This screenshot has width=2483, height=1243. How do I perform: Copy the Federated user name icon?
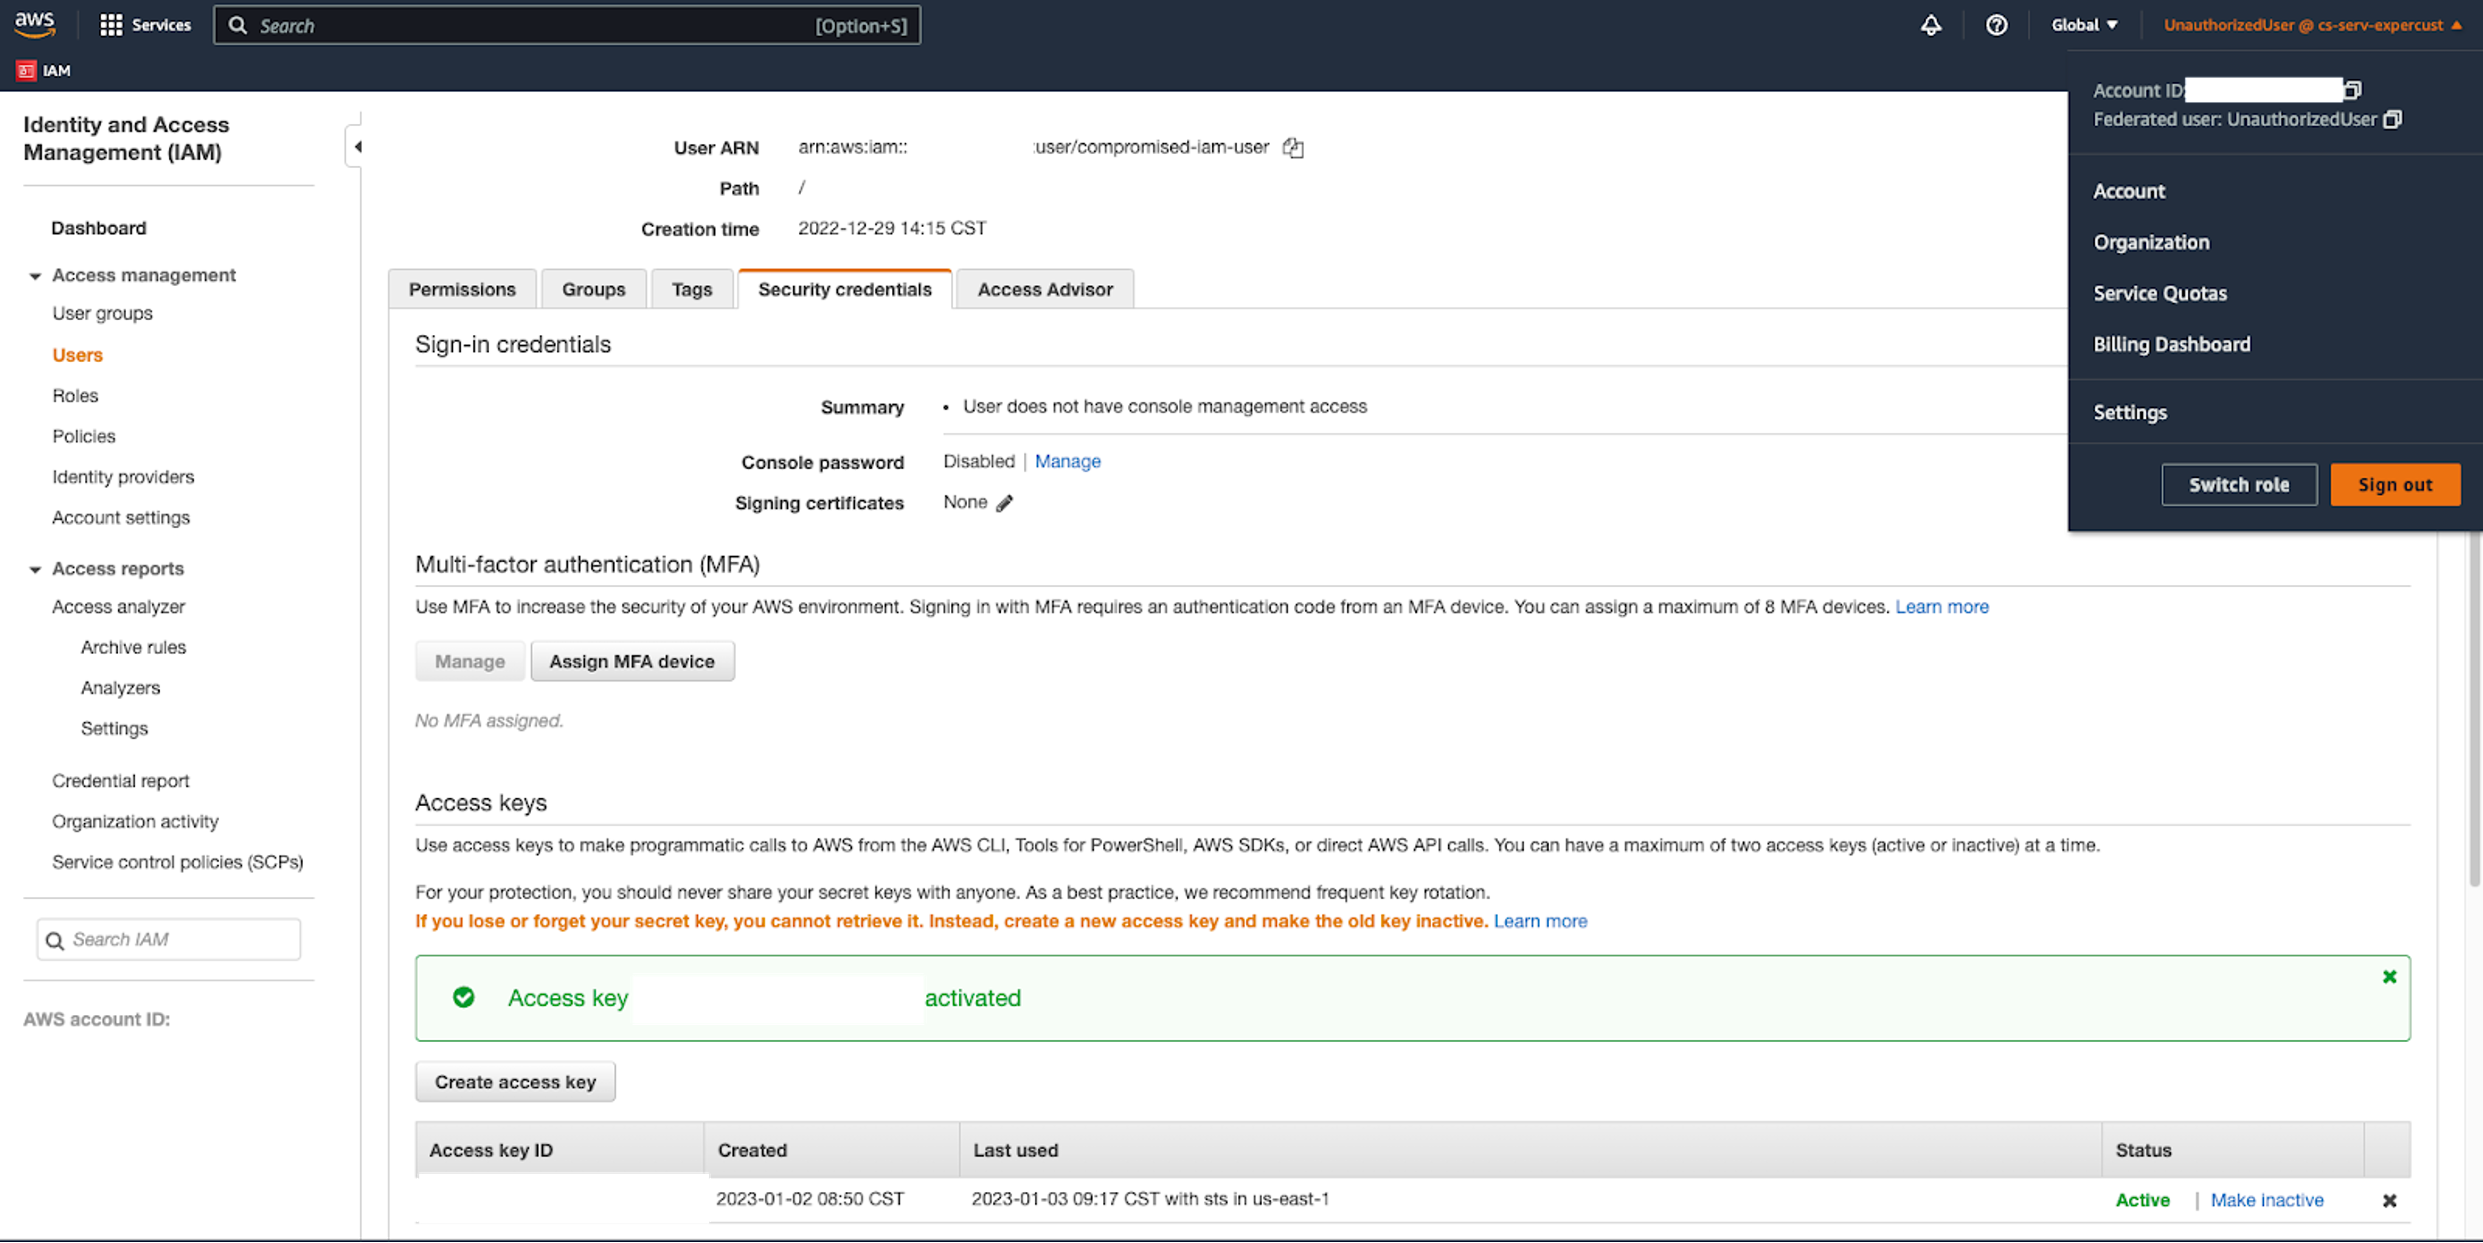(2392, 119)
